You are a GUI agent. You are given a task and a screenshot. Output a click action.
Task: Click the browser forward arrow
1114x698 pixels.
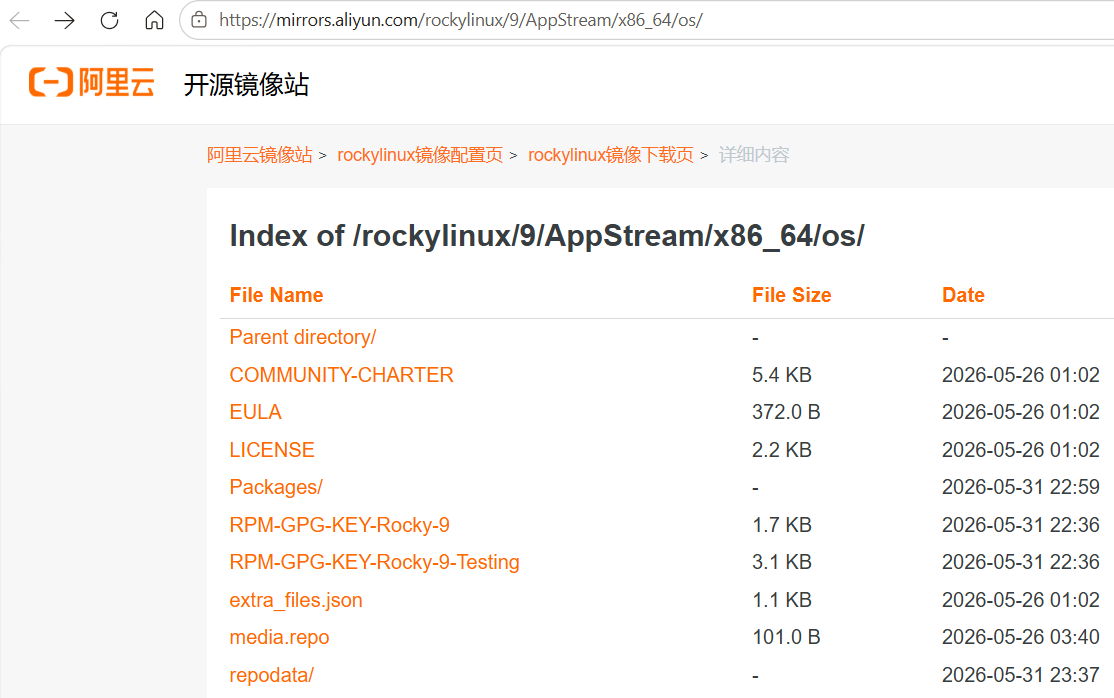coord(65,20)
